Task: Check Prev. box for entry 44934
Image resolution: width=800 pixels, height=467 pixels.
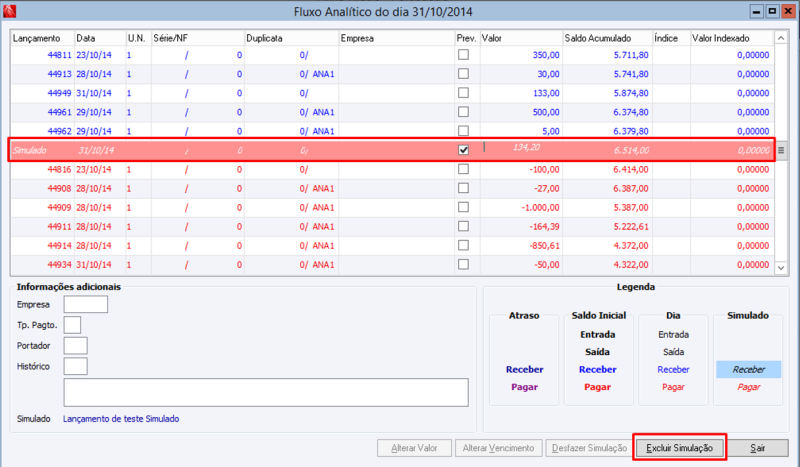Action: pyautogui.click(x=463, y=264)
